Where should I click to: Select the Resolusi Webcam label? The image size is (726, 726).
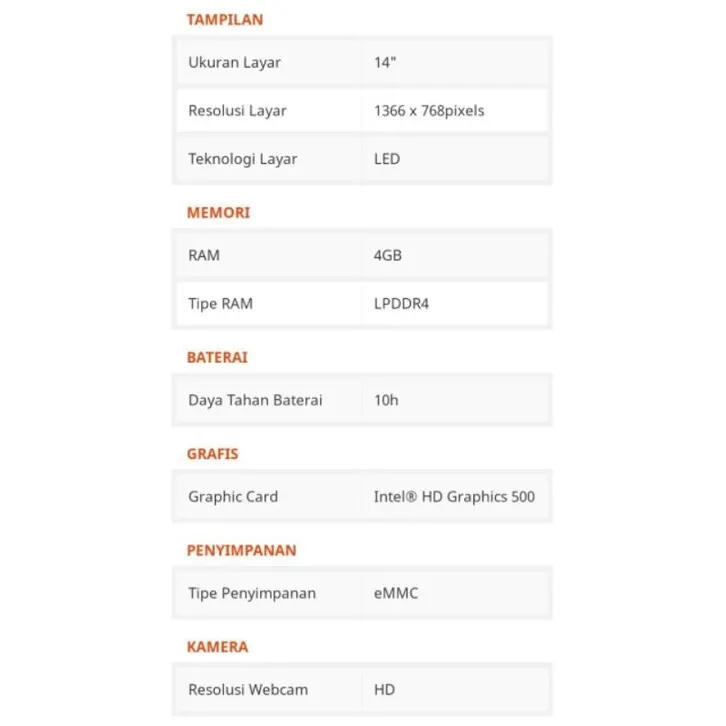click(248, 689)
